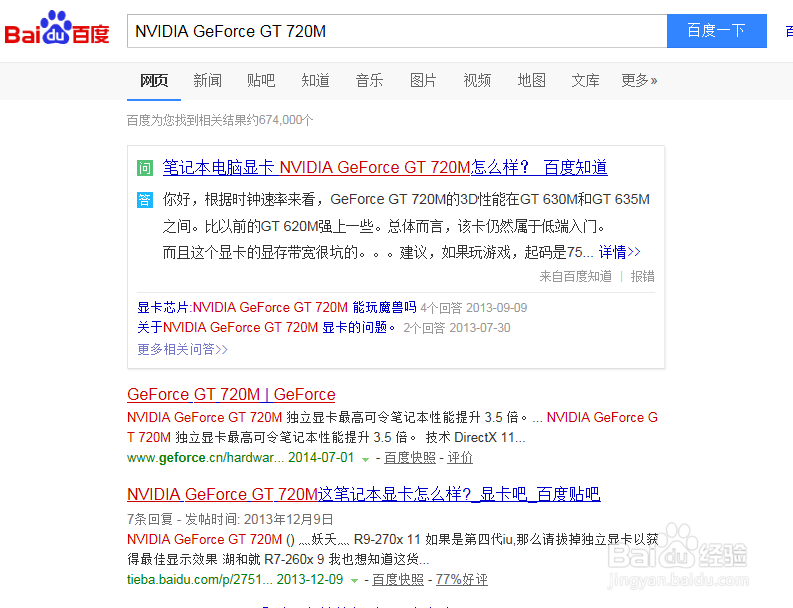Screen dimensions: 793x608
Task: Open 百度快照 for the geforce.cn result
Action: click(410, 458)
